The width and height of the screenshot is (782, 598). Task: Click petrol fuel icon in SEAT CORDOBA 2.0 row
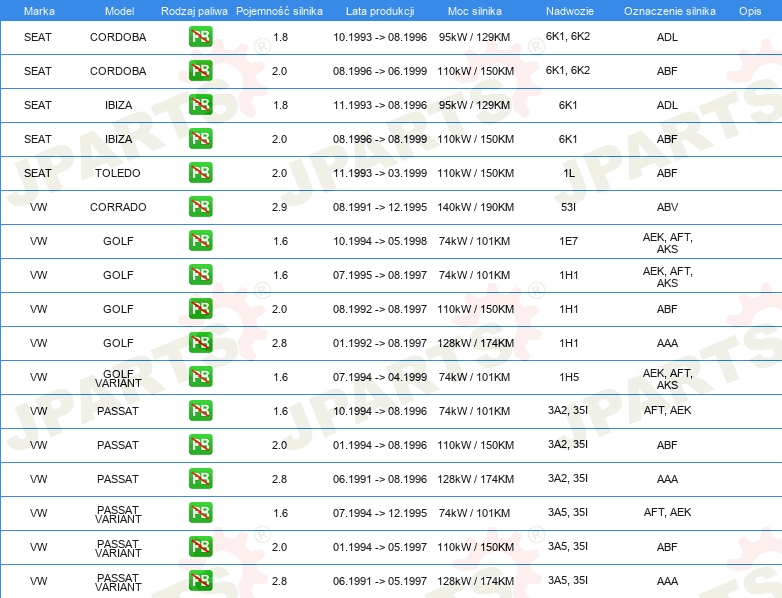[x=200, y=70]
